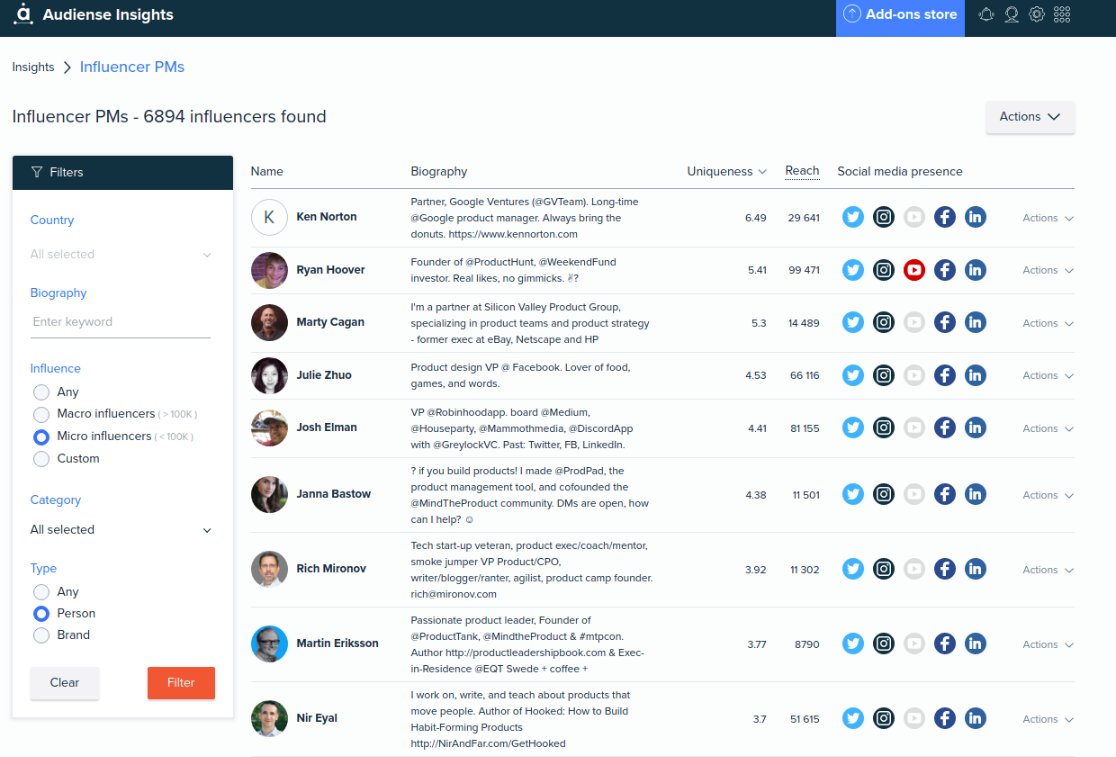Open the apps grid icon

[1062, 14]
